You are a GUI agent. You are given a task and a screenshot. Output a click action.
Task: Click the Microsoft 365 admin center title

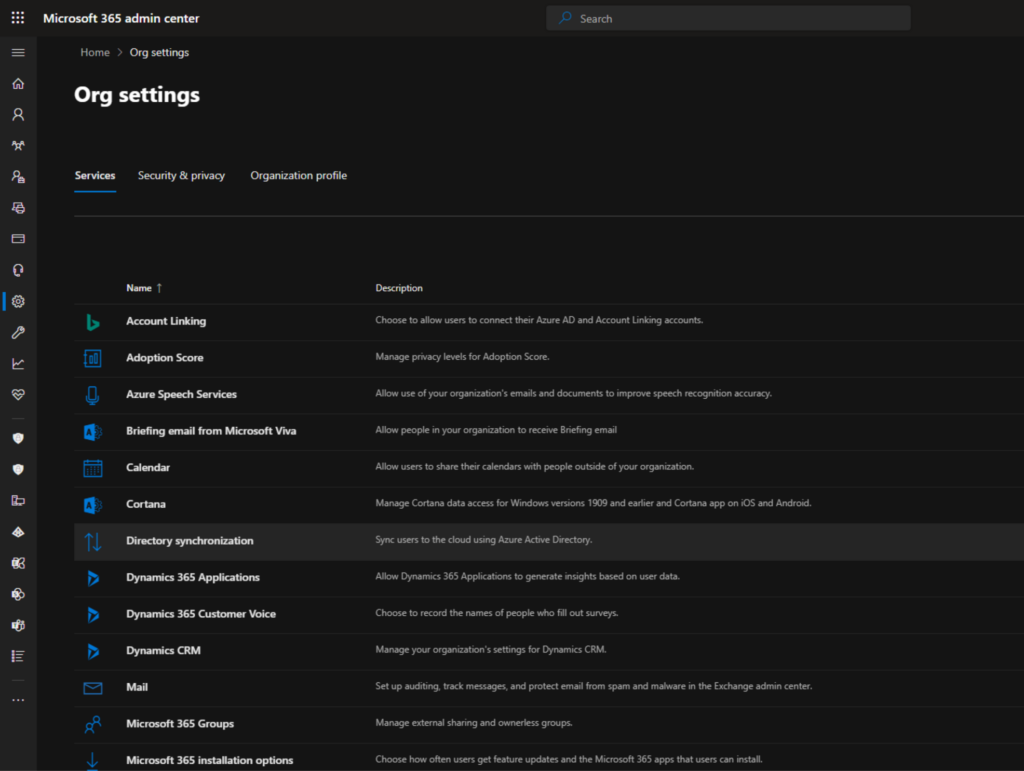(121, 18)
